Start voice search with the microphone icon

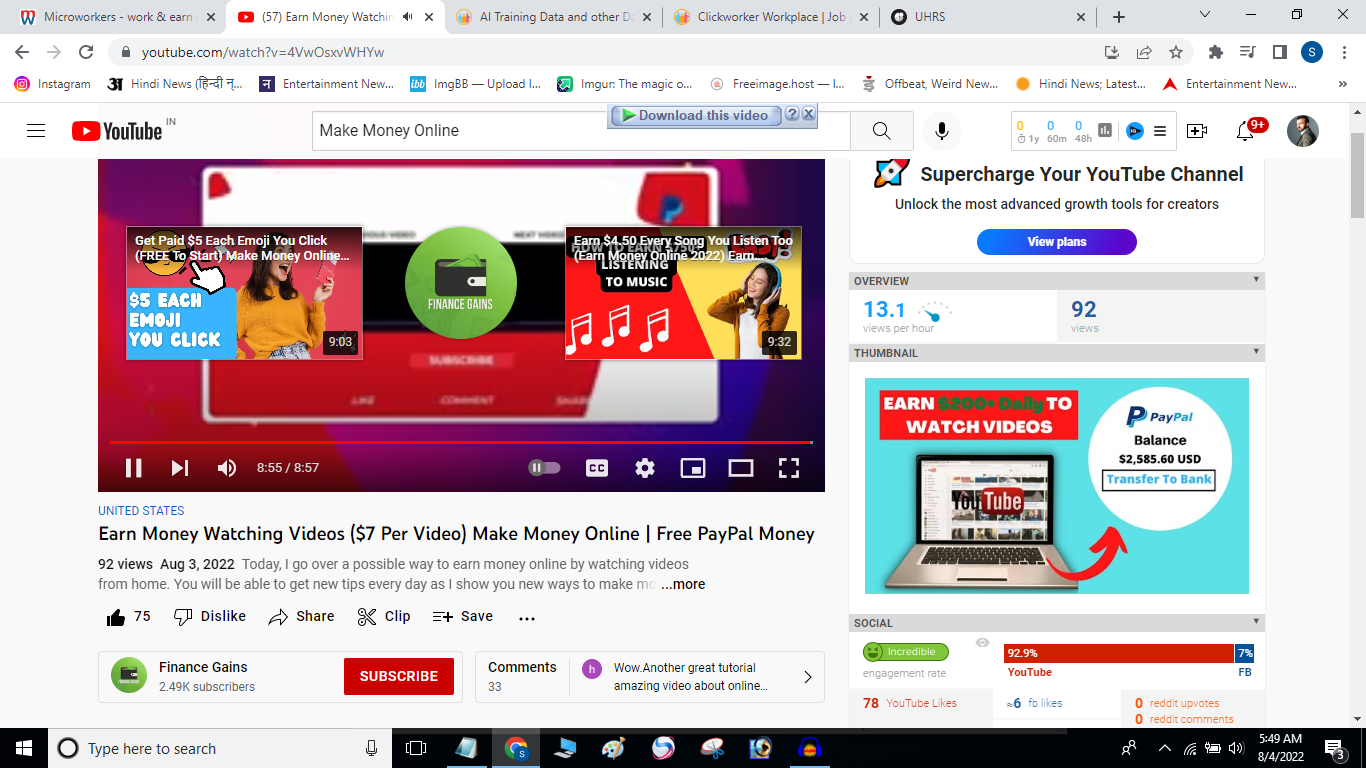[x=941, y=131]
